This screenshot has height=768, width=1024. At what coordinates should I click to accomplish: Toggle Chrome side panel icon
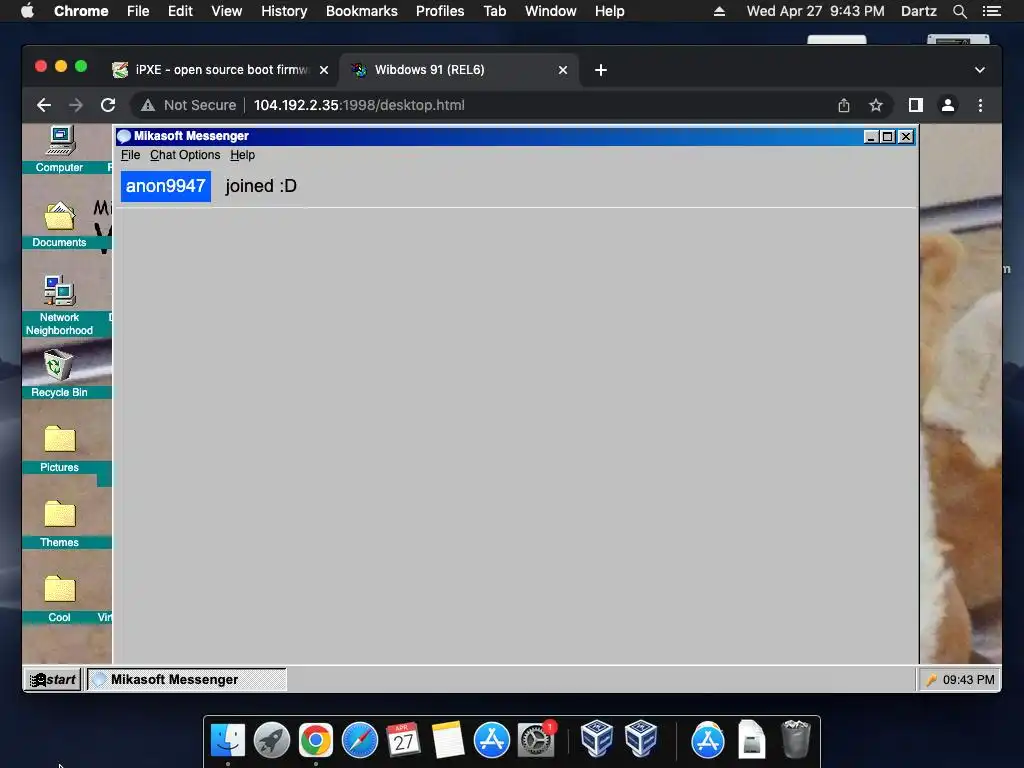916,105
